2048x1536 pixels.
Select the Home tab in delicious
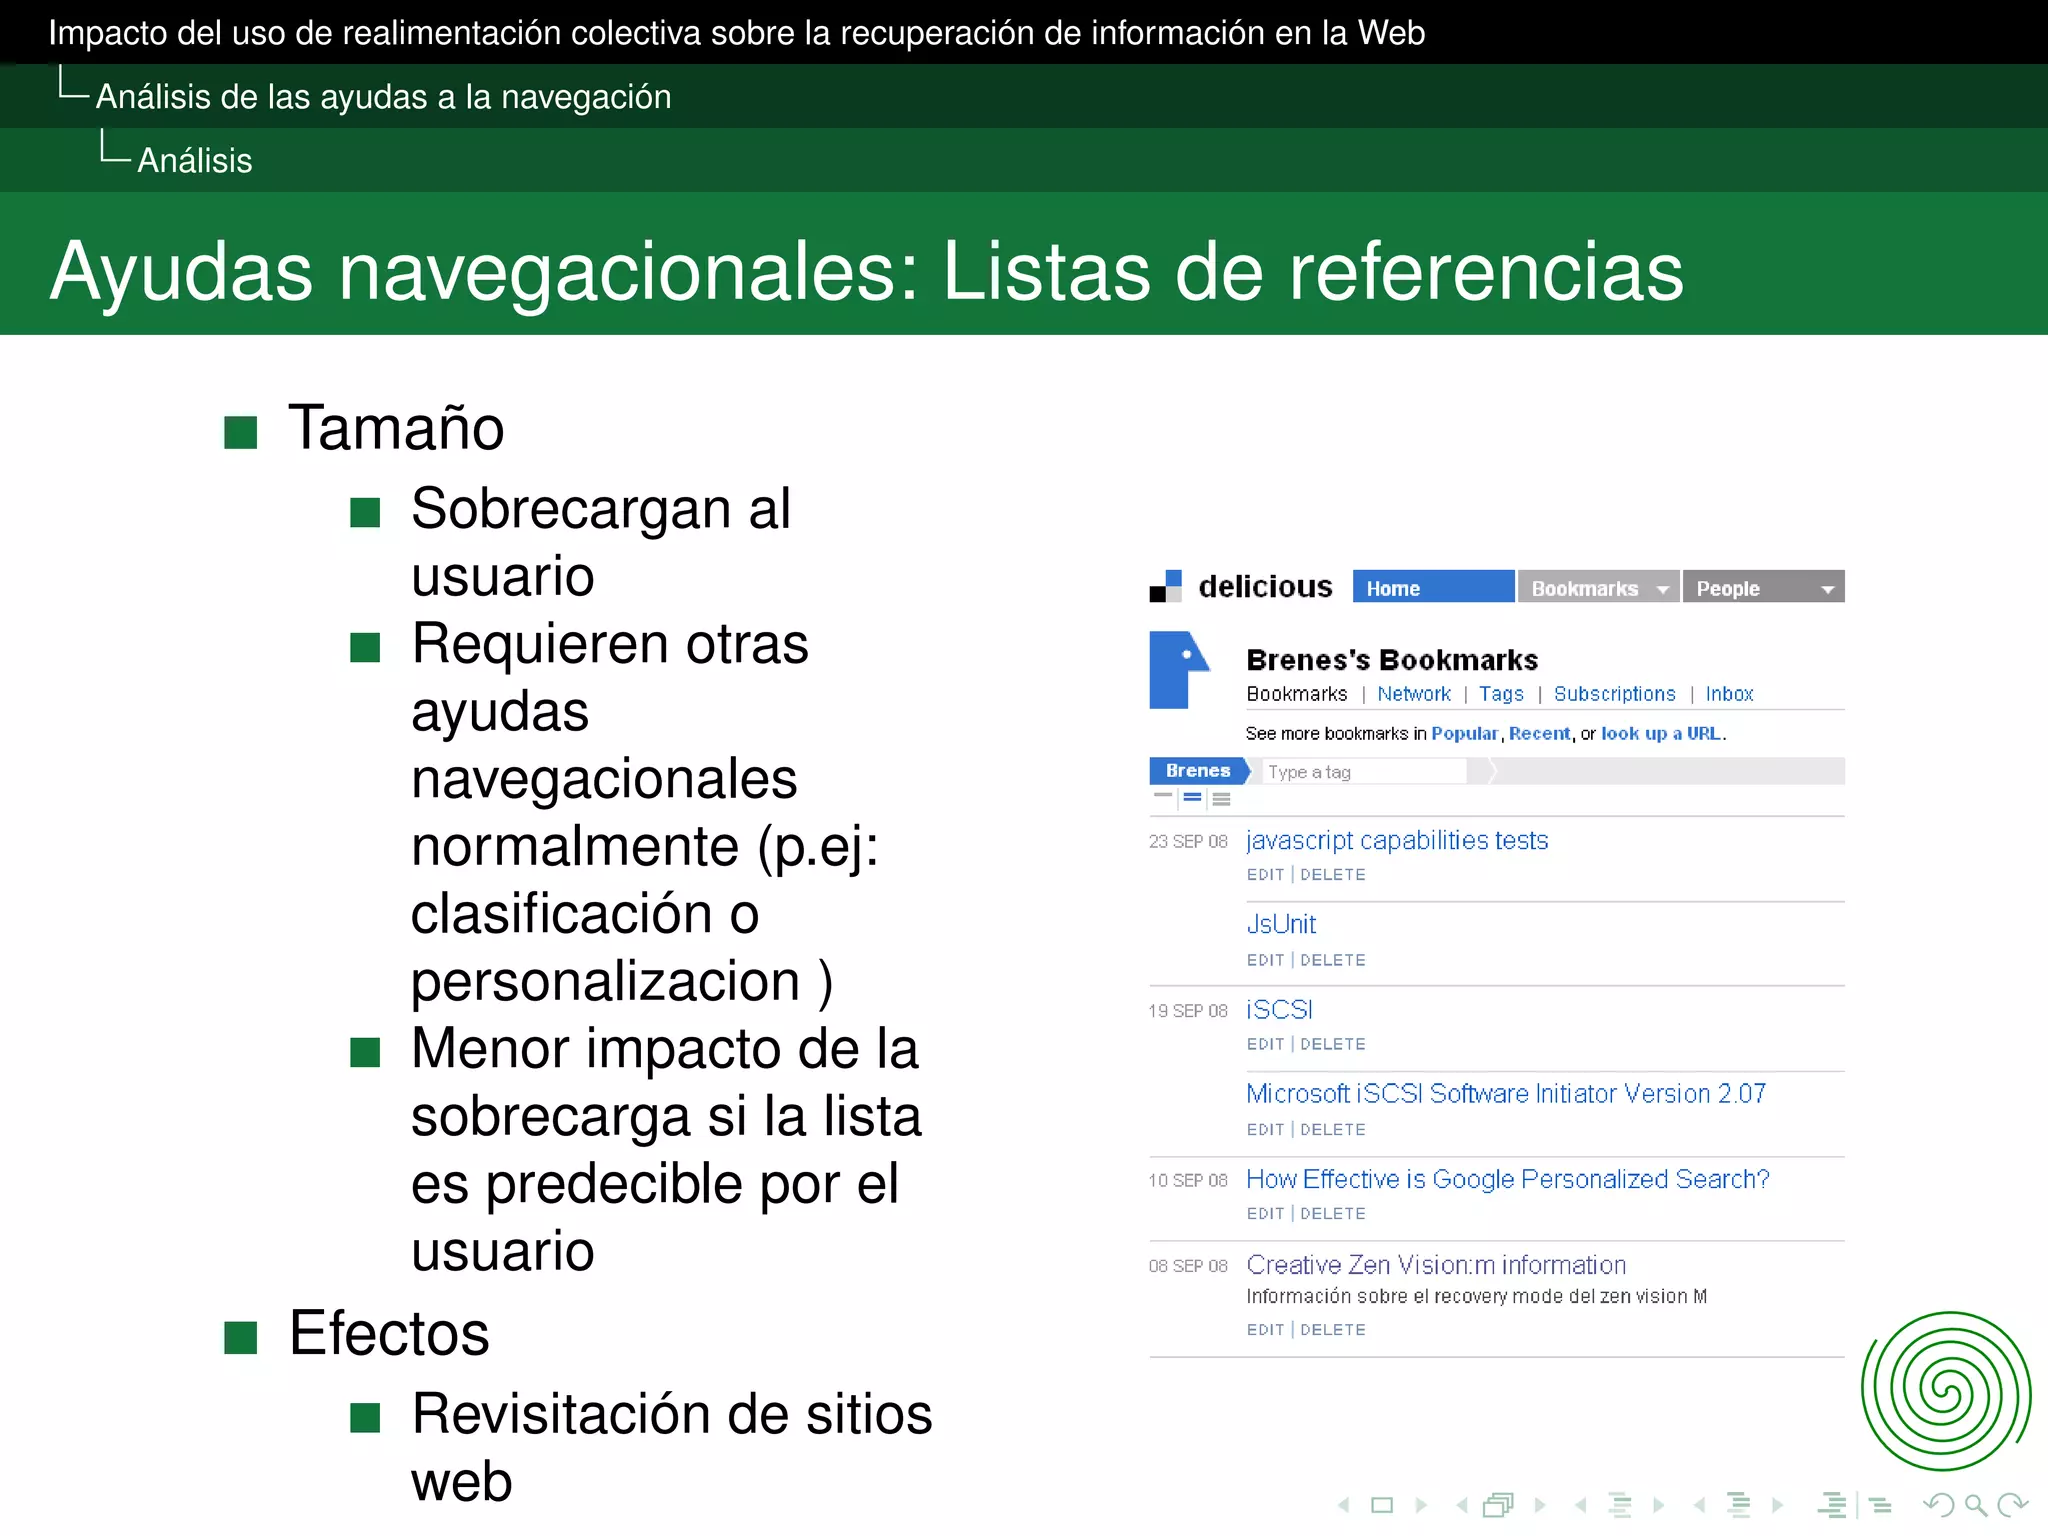tap(1433, 587)
